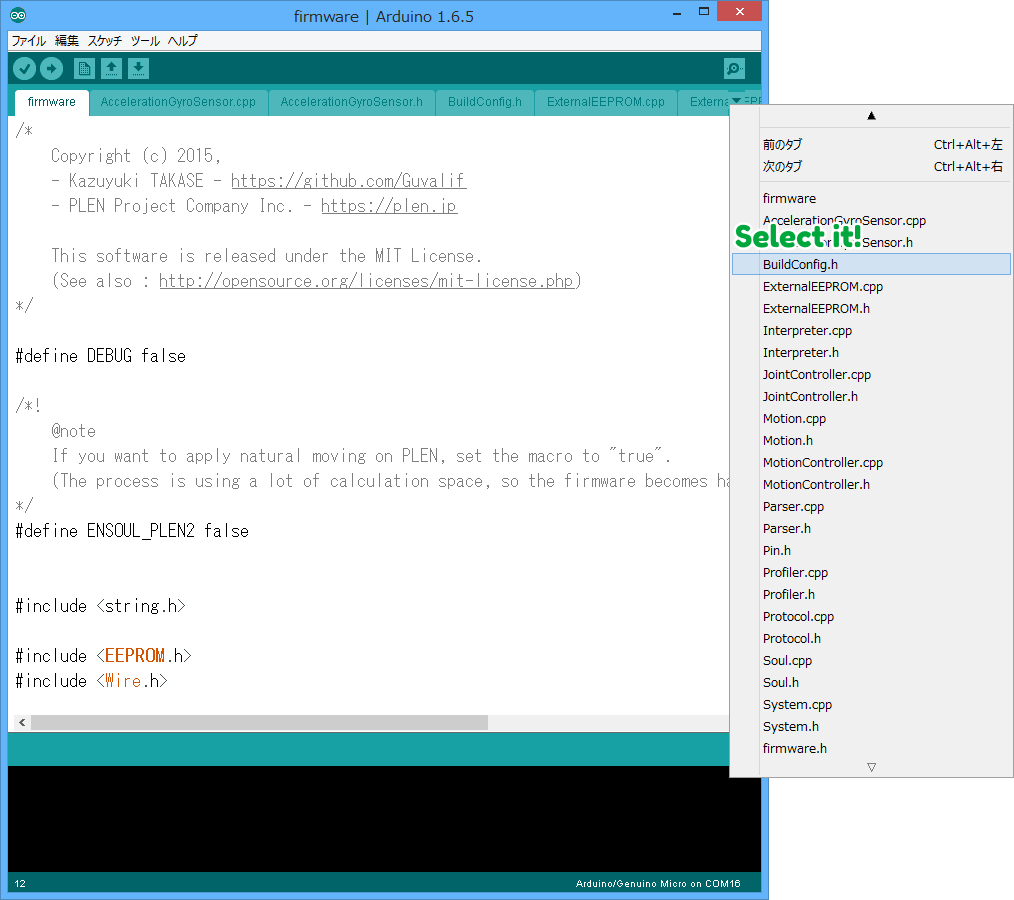Click the #define DEBUG false line

coord(101,356)
